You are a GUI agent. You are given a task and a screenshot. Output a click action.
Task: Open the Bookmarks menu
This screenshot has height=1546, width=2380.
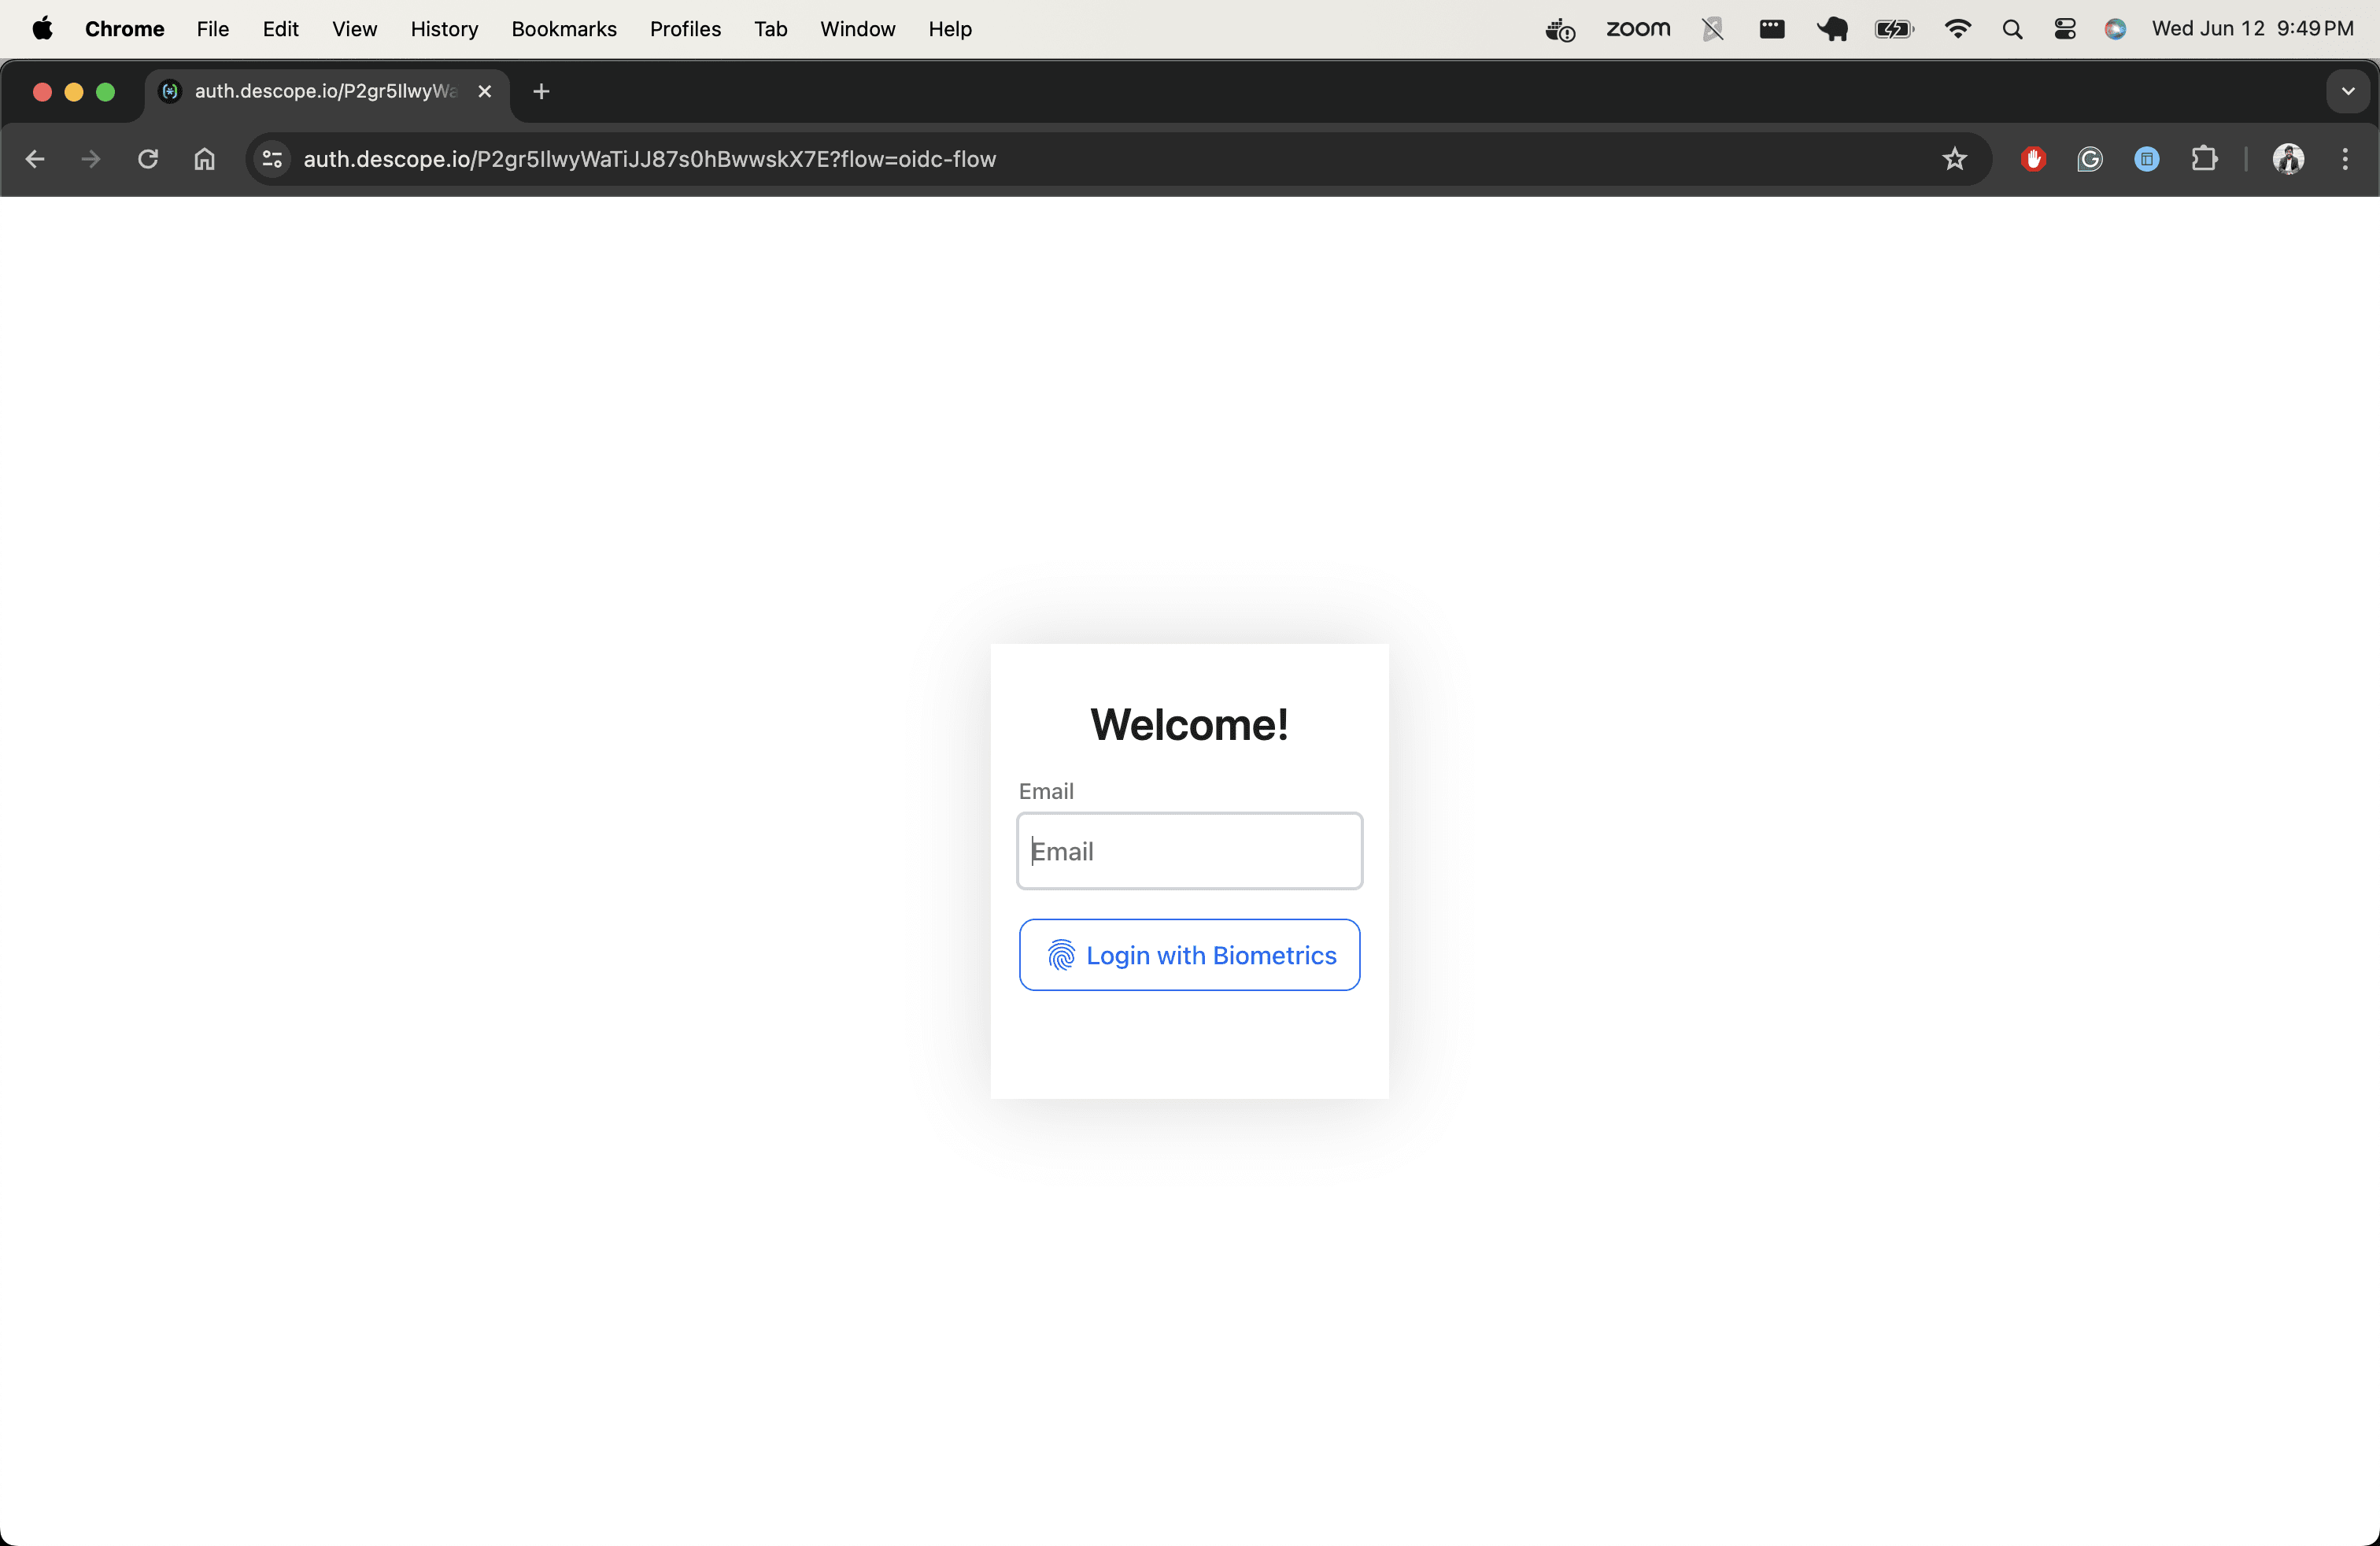[x=564, y=28]
